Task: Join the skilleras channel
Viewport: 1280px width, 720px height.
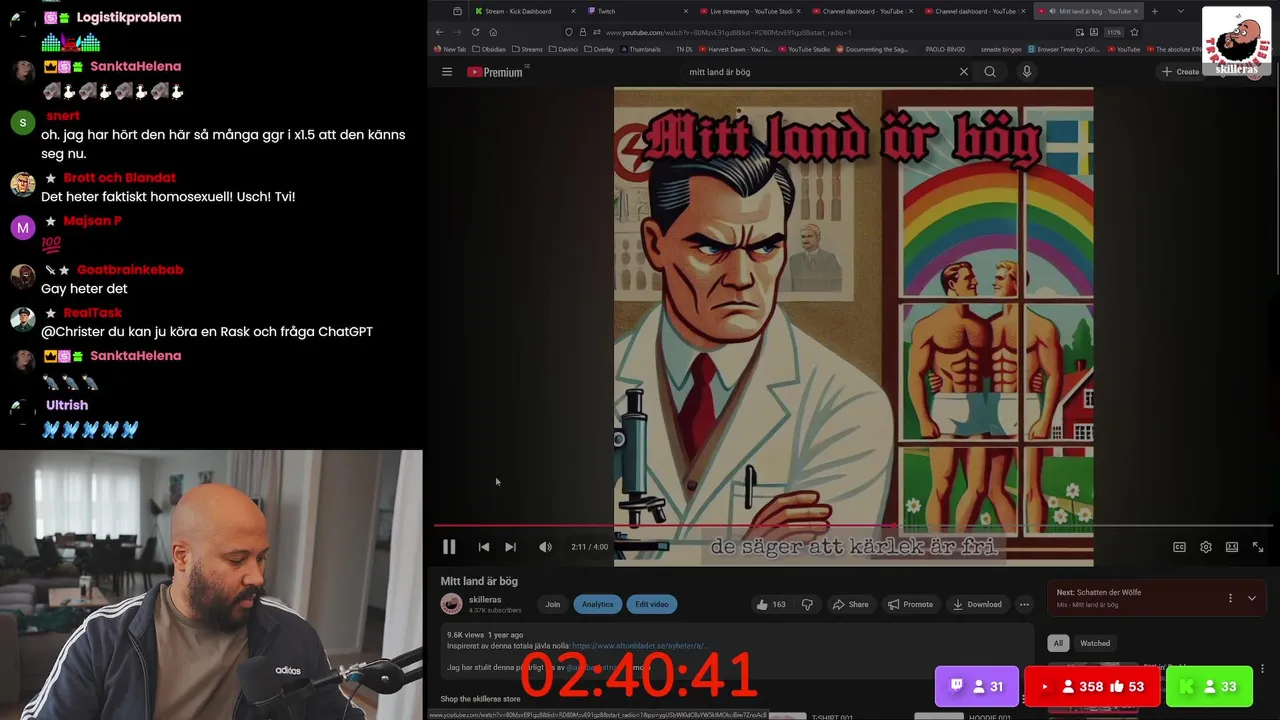Action: click(552, 604)
